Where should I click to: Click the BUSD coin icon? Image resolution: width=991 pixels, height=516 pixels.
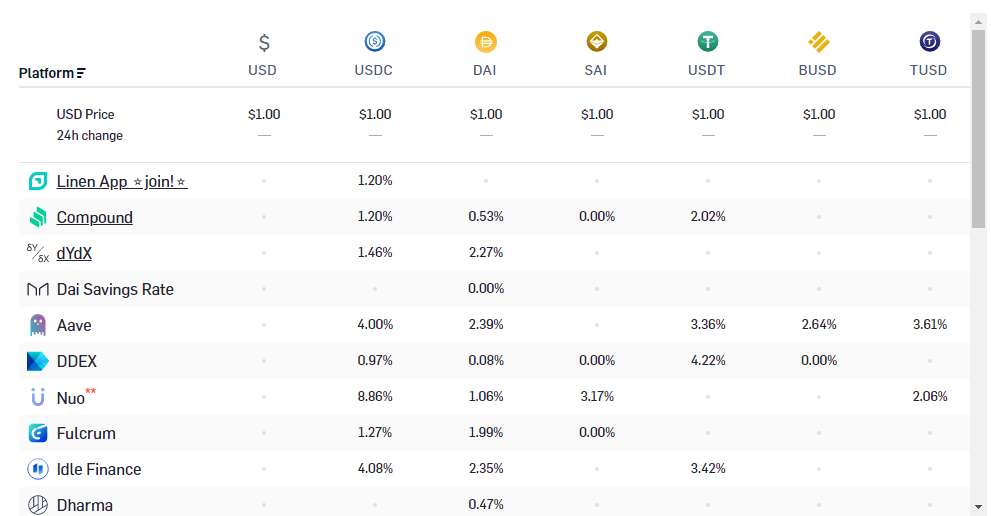click(818, 42)
